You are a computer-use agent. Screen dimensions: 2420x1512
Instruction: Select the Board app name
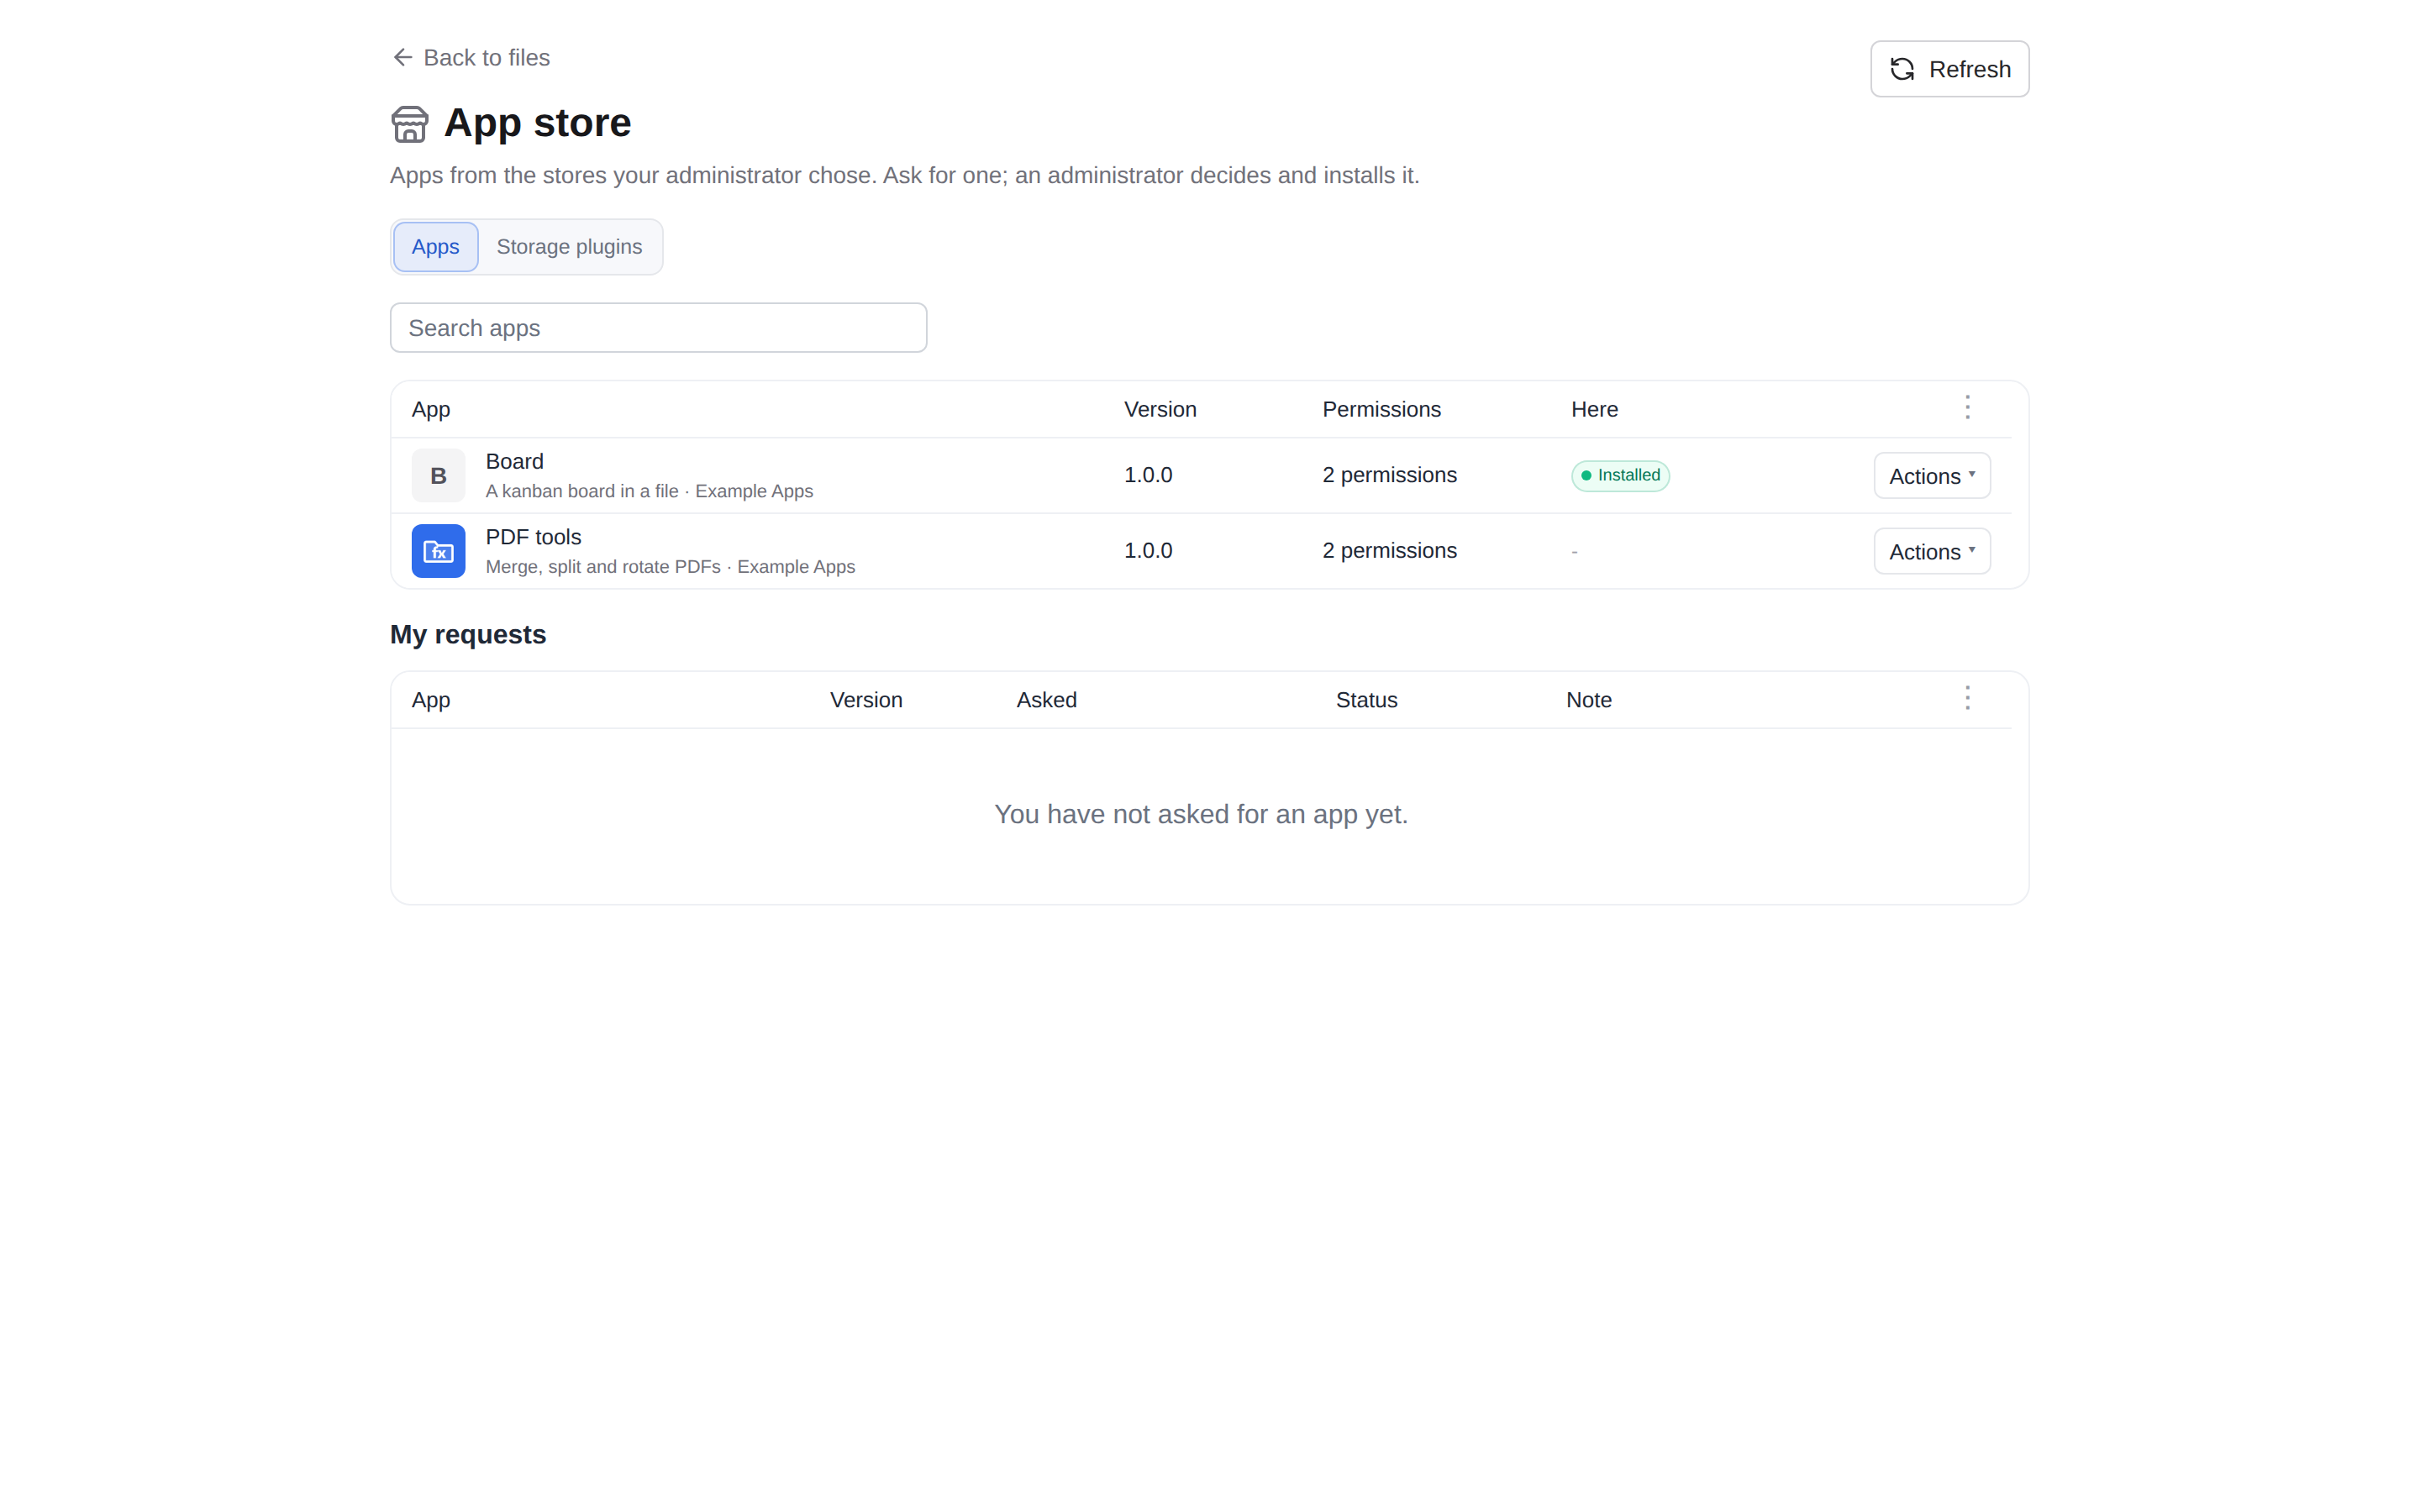(514, 461)
